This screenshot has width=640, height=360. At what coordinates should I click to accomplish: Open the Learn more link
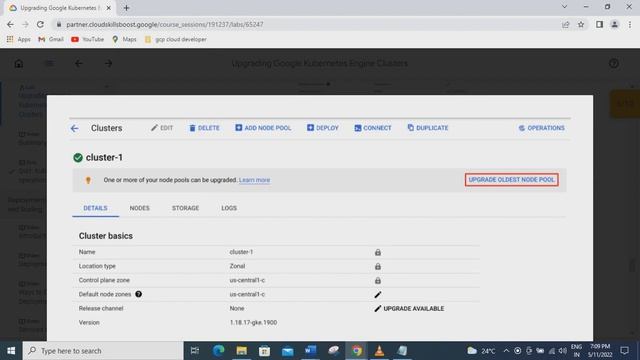click(x=254, y=180)
